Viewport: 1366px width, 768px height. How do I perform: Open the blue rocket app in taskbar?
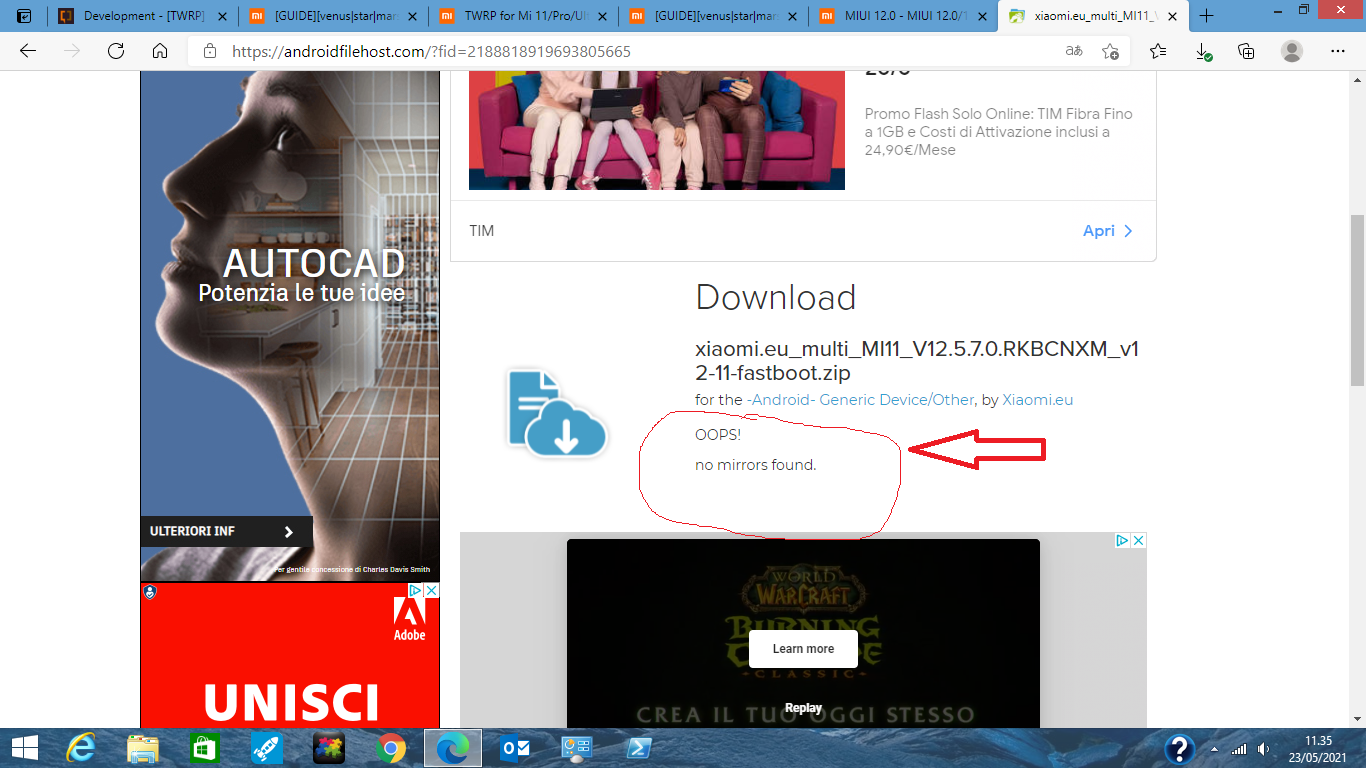point(266,748)
